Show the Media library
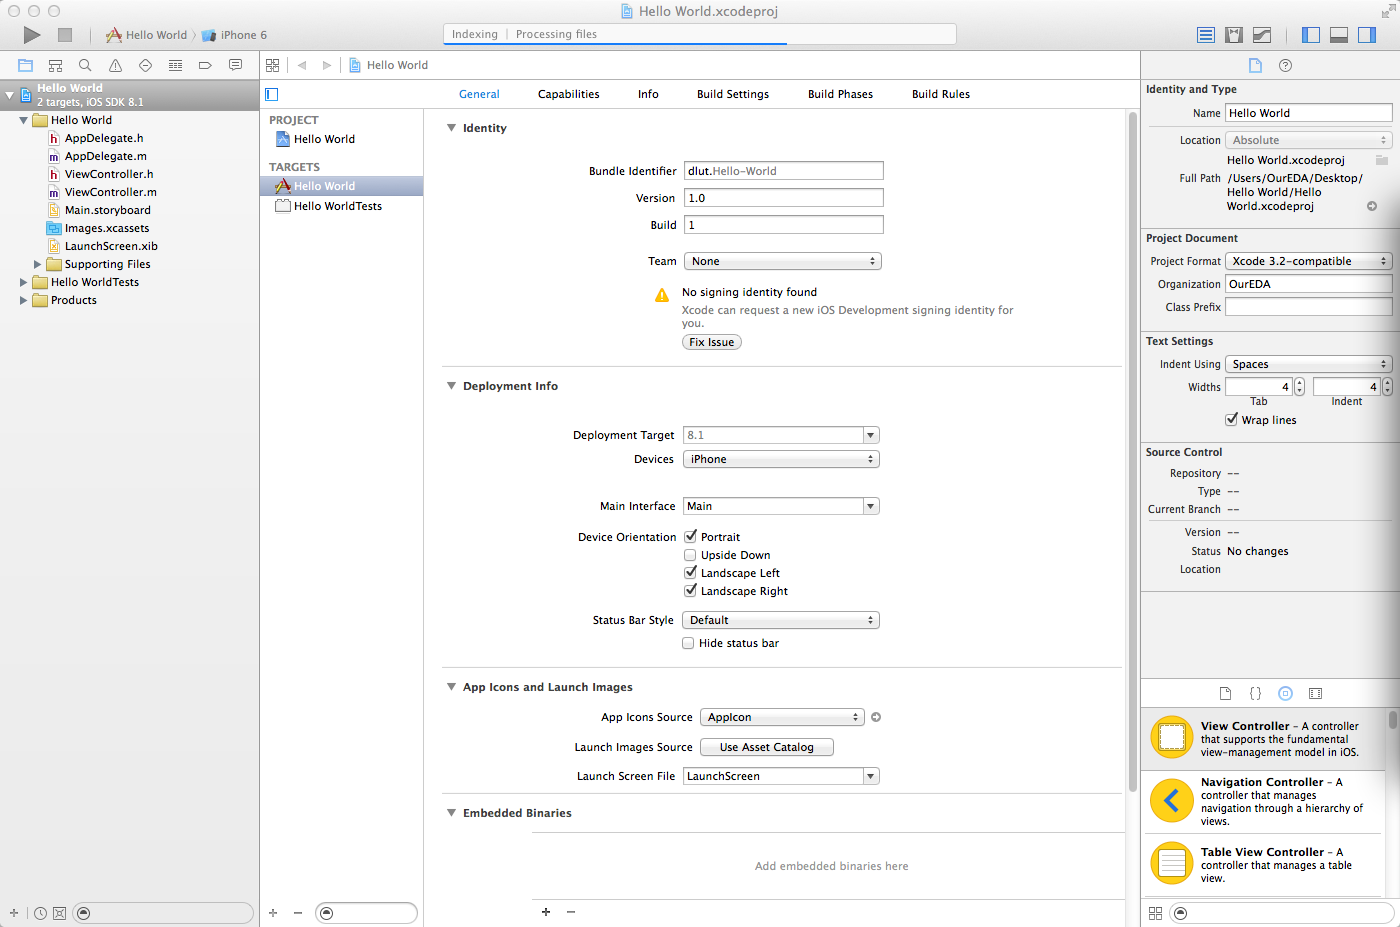The width and height of the screenshot is (1400, 927). (x=1316, y=693)
